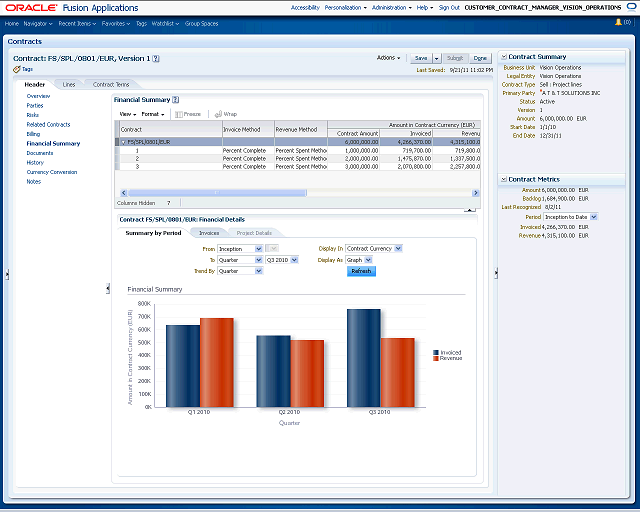640x512 pixels.
Task: Go to the Home link
Action: pos(12,24)
